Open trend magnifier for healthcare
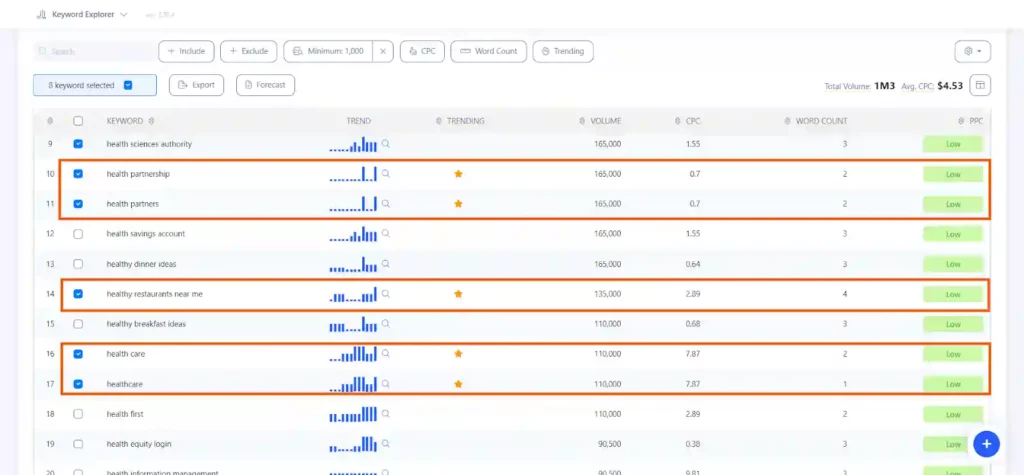The image size is (1024, 475). tap(386, 384)
